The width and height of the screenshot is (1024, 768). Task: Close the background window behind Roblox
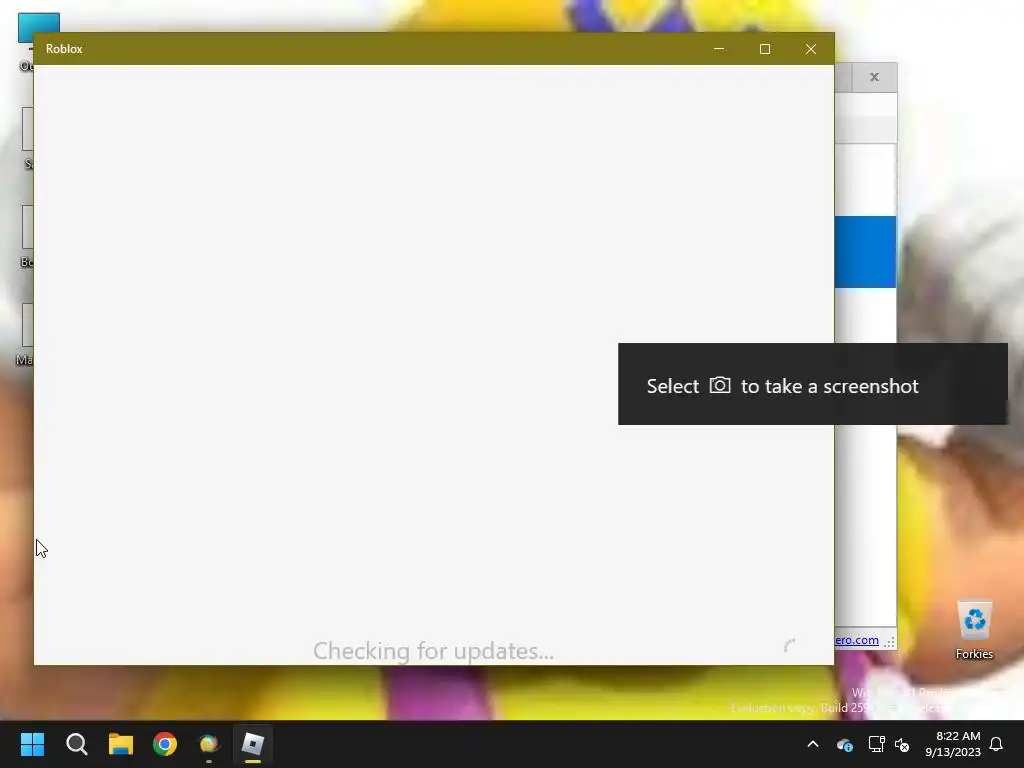click(x=874, y=77)
